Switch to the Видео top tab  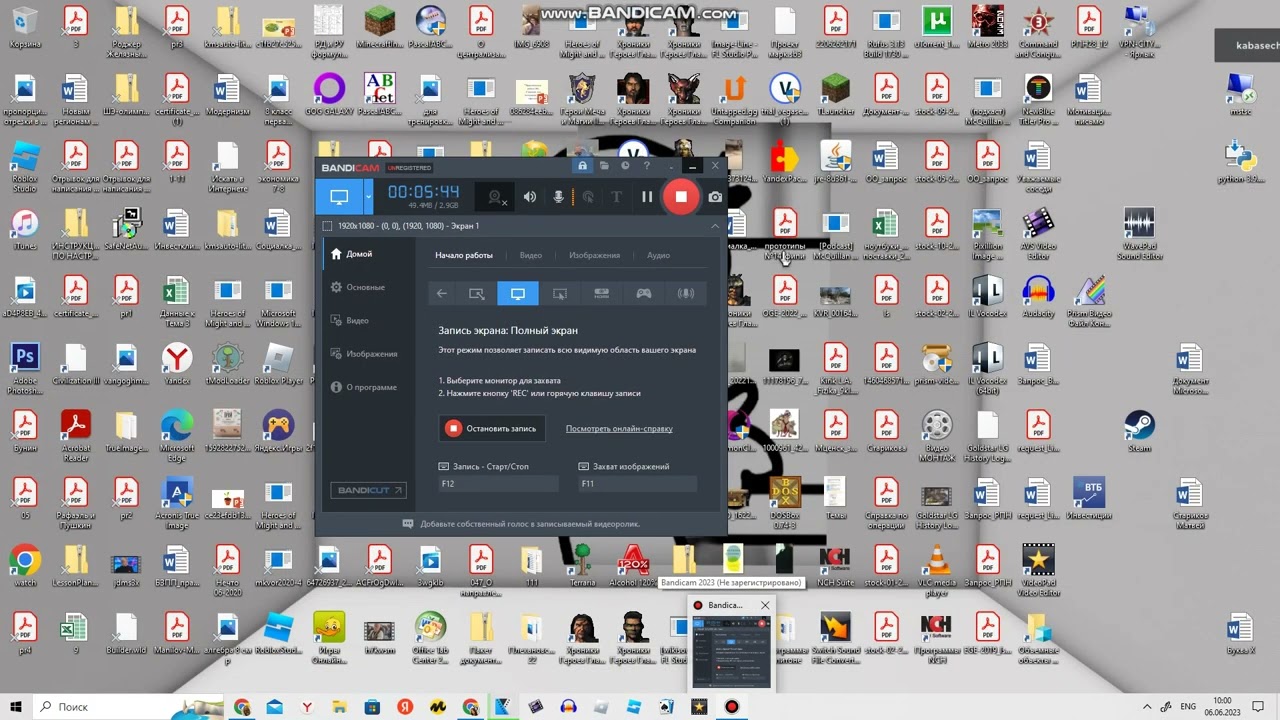(x=531, y=255)
